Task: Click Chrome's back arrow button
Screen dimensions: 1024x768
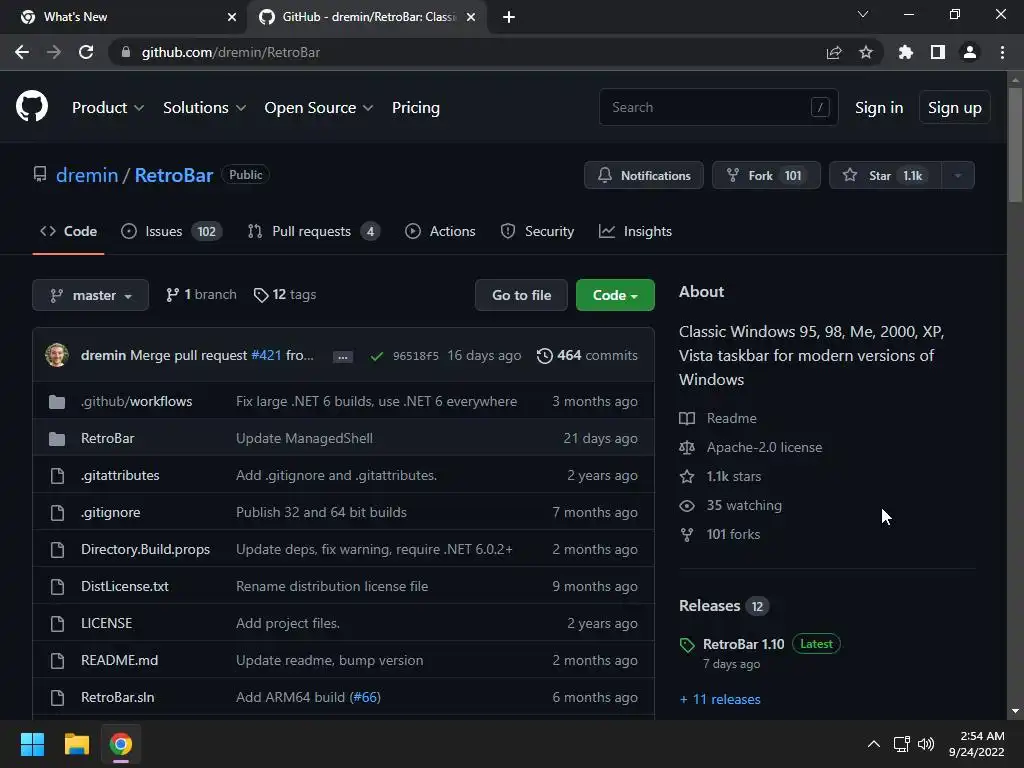Action: pos(22,52)
